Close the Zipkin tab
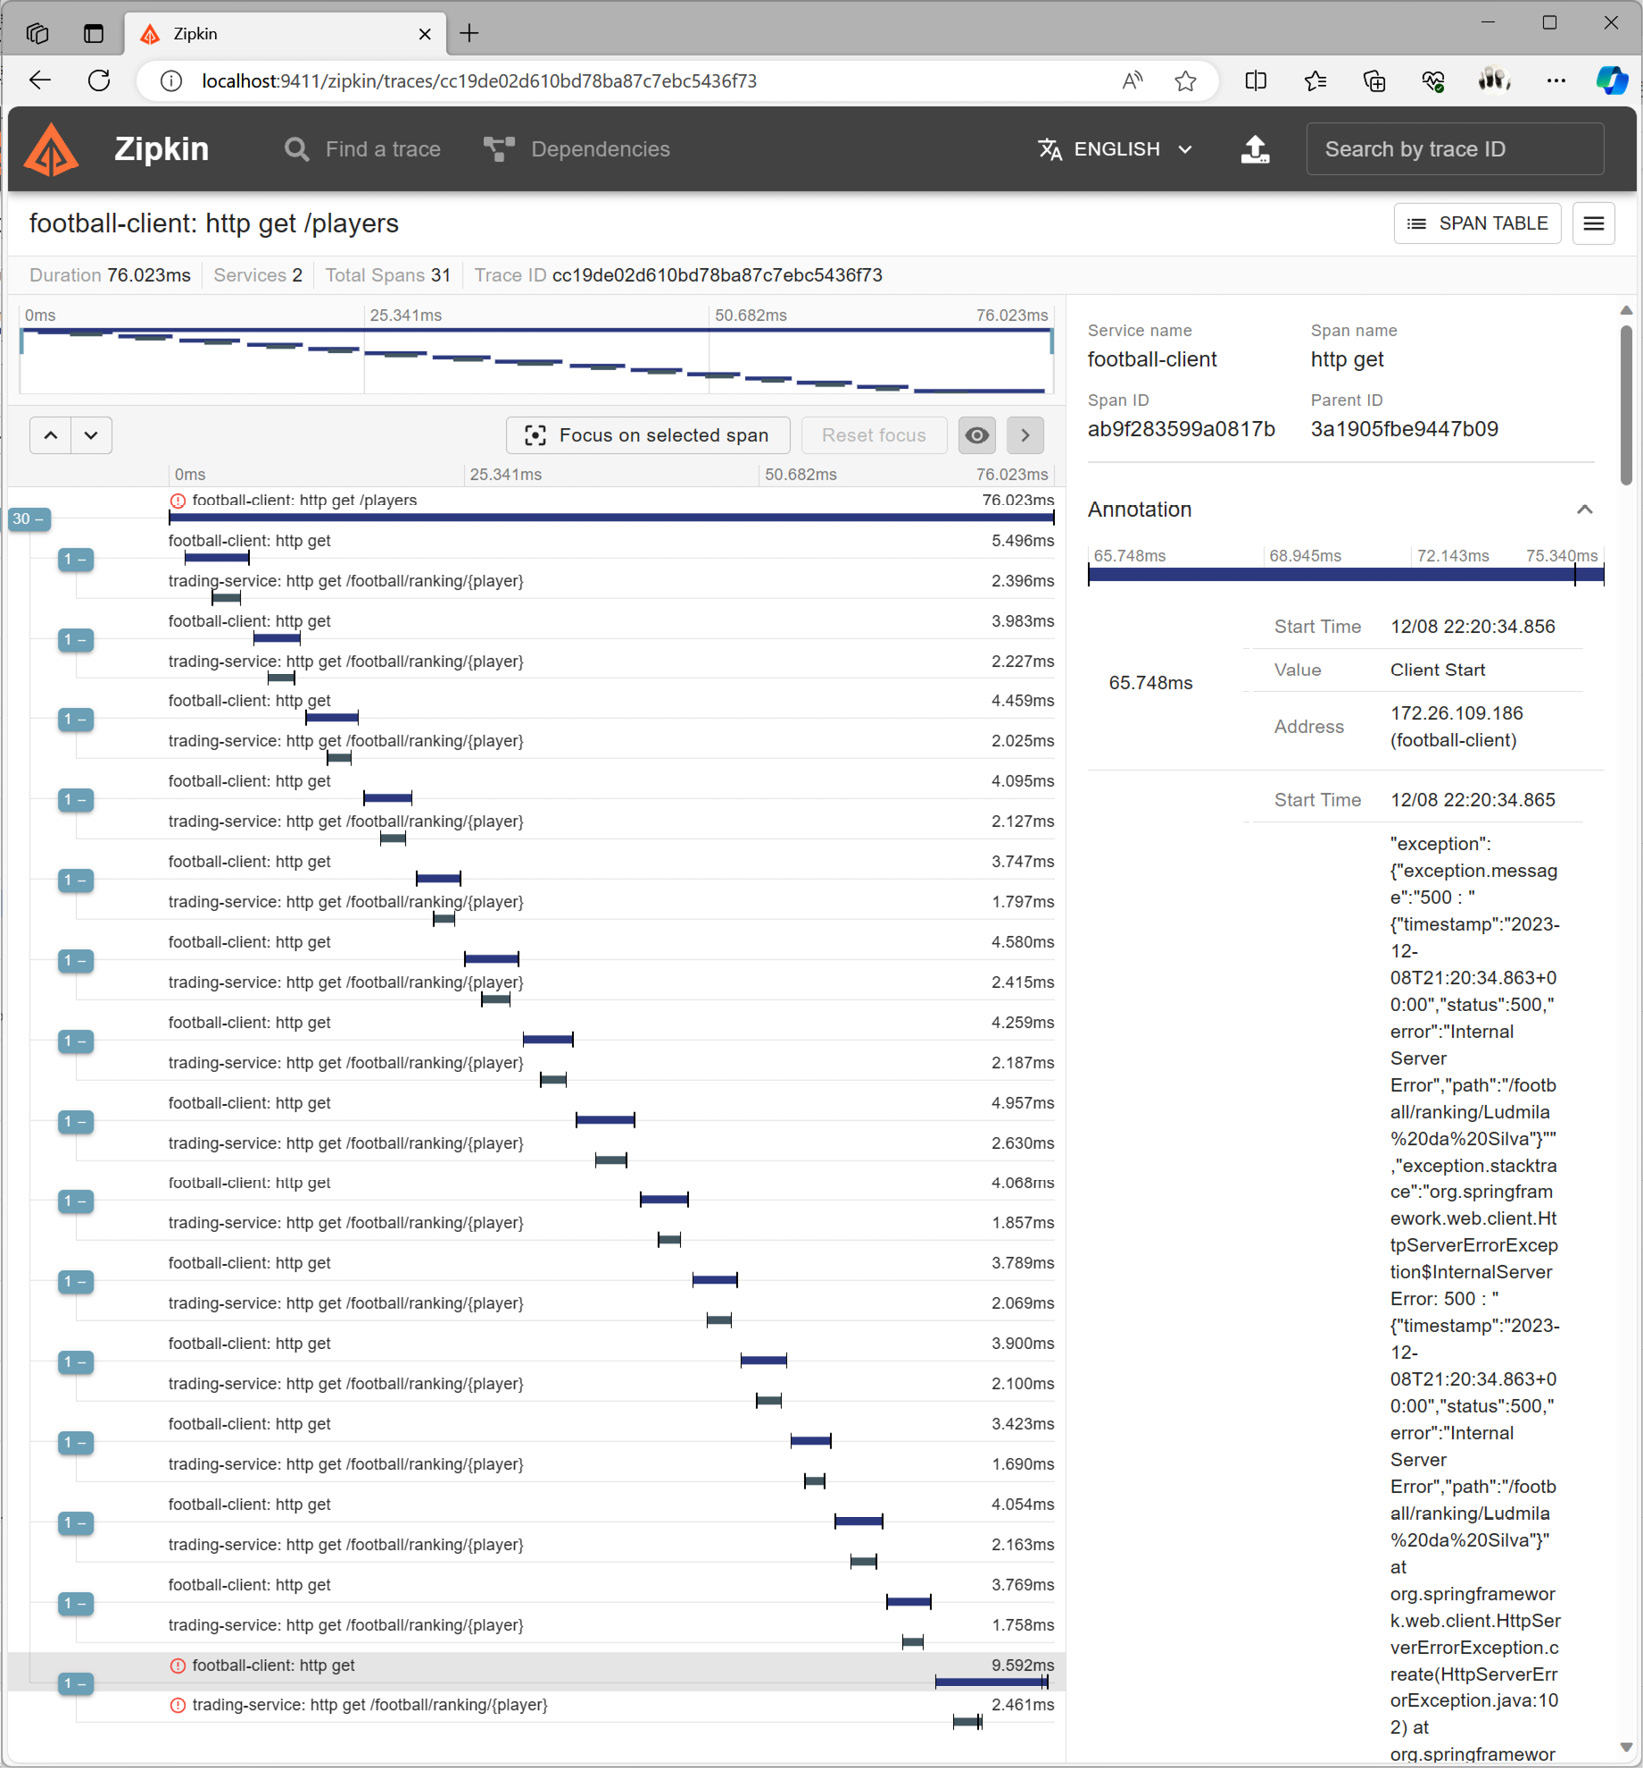This screenshot has width=1643, height=1768. 424,34
